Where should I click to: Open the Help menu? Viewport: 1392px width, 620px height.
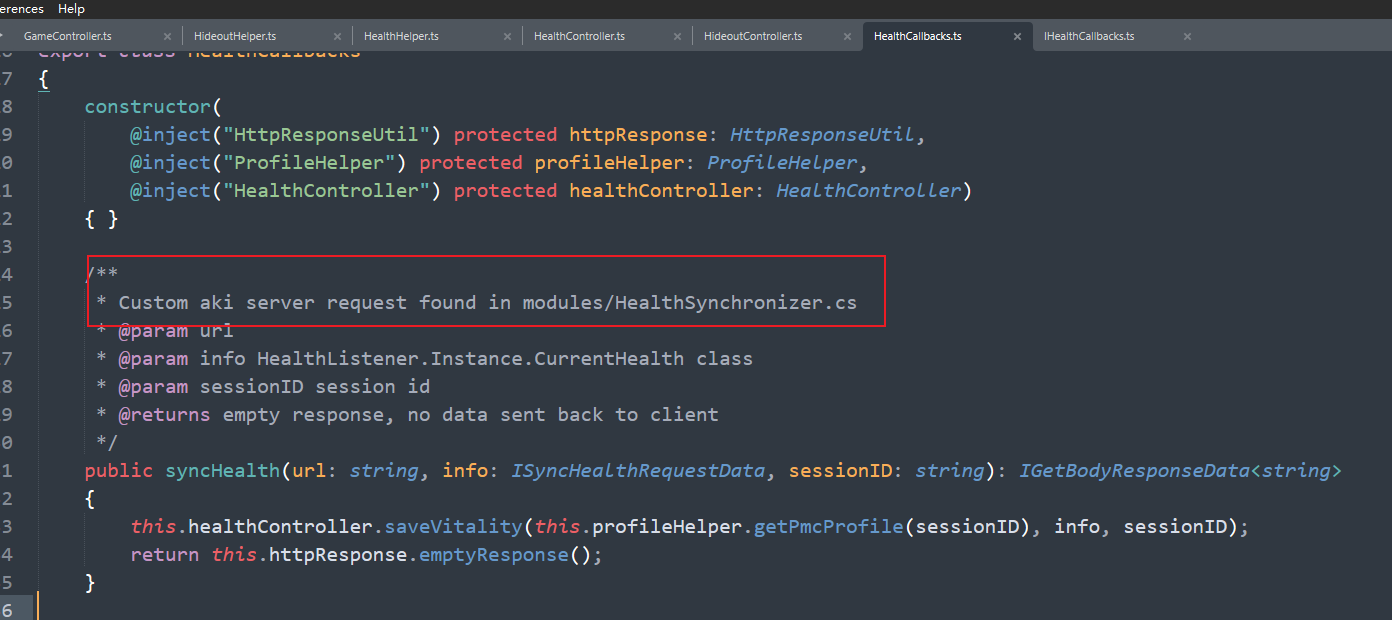point(71,8)
